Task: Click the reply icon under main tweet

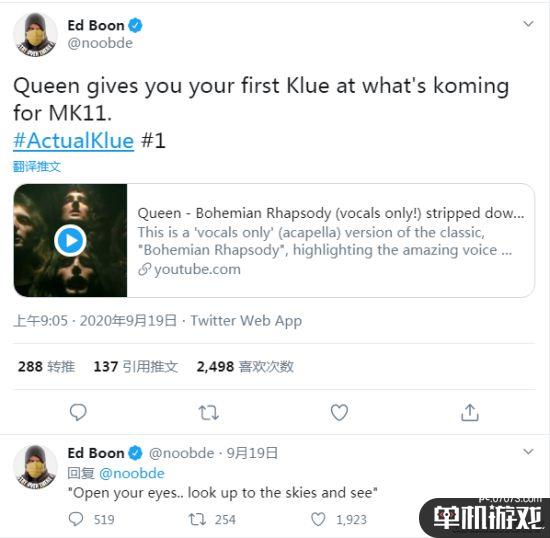Action: tap(78, 412)
